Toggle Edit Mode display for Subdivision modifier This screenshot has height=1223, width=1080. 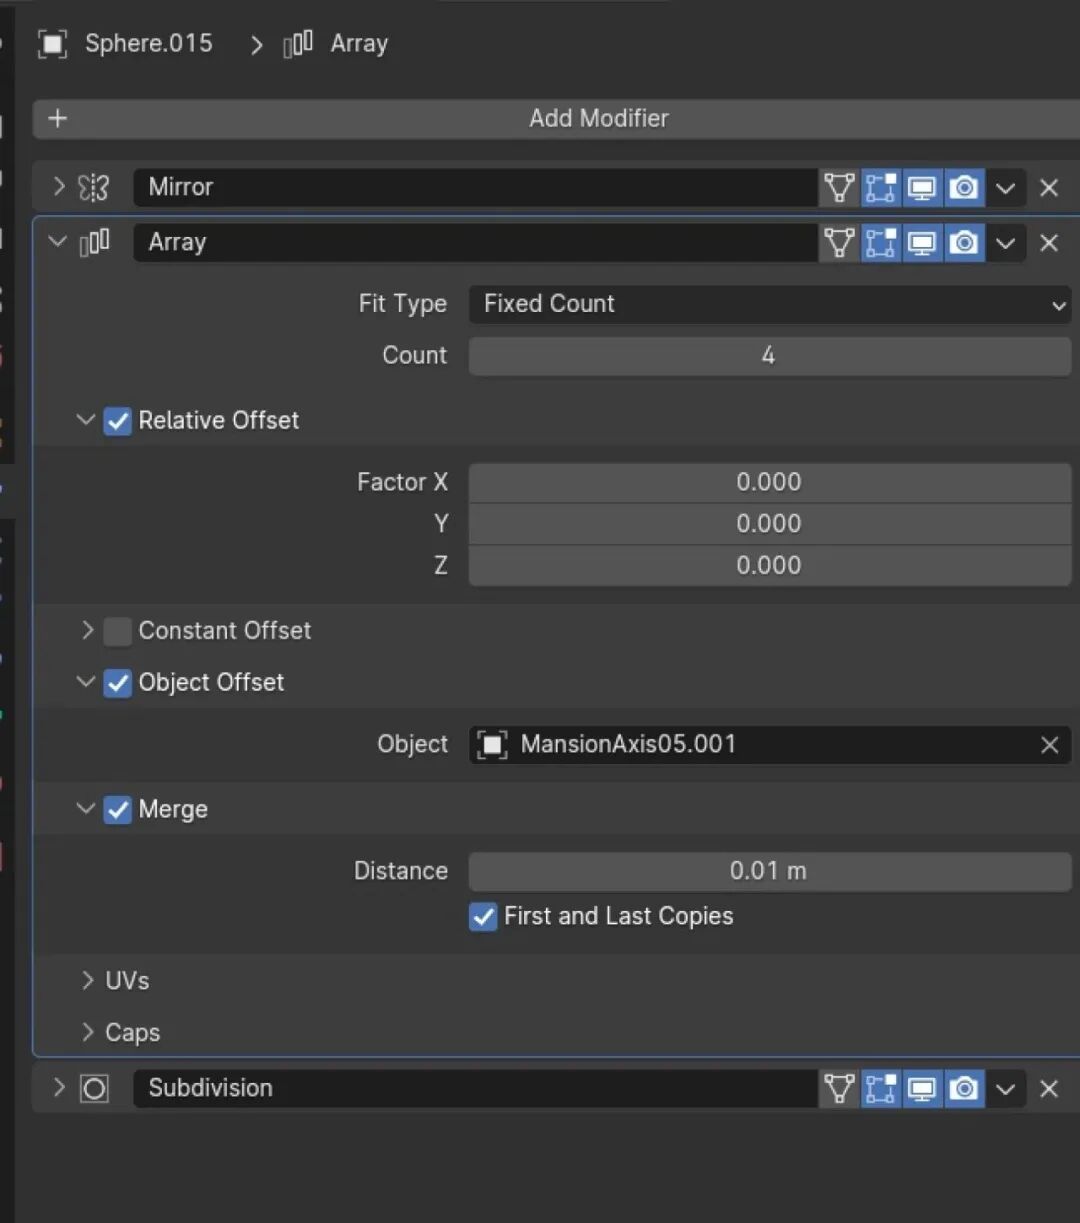[x=881, y=1088]
